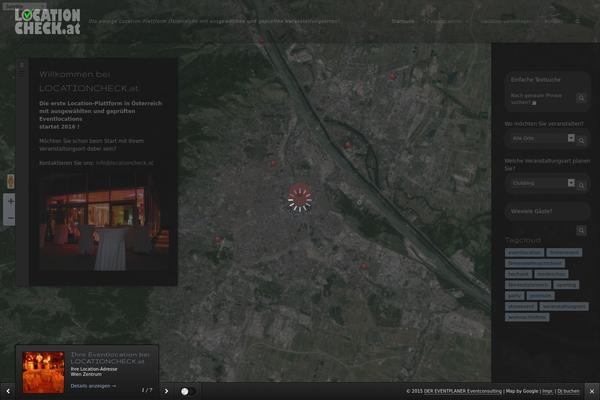This screenshot has height=400, width=600.
Task: Tick the 'Nach genauer Phrase suchen?' checkbox
Action: [x=534, y=103]
